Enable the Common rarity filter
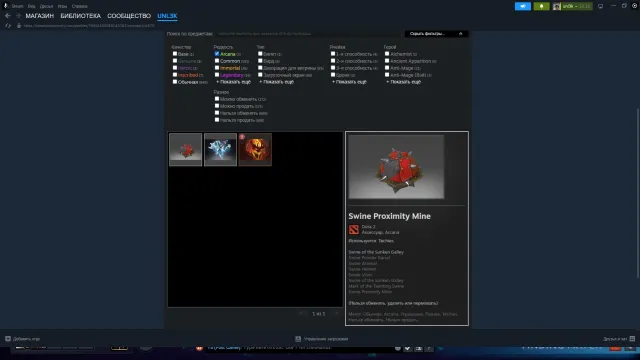The image size is (640, 360). pyautogui.click(x=217, y=61)
